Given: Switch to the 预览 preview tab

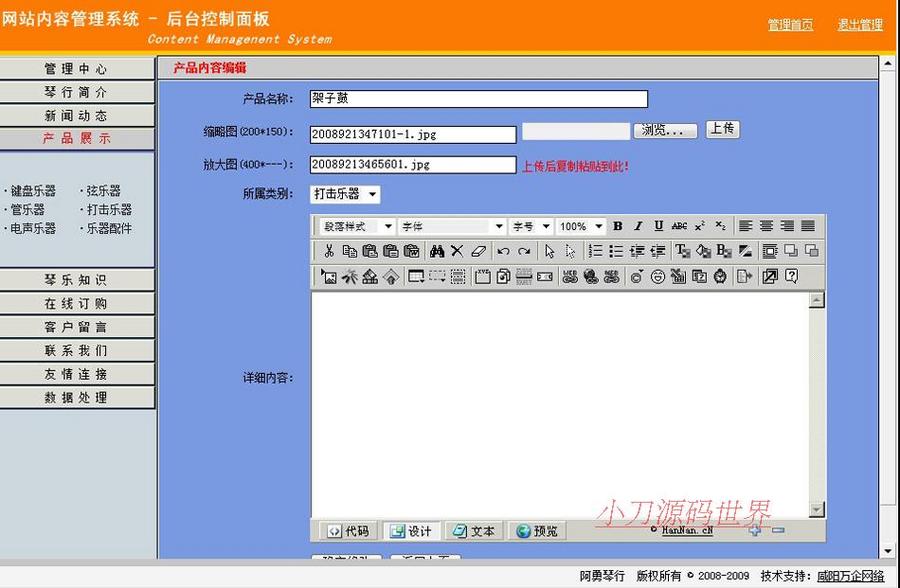Looking at the screenshot, I should click(x=537, y=531).
